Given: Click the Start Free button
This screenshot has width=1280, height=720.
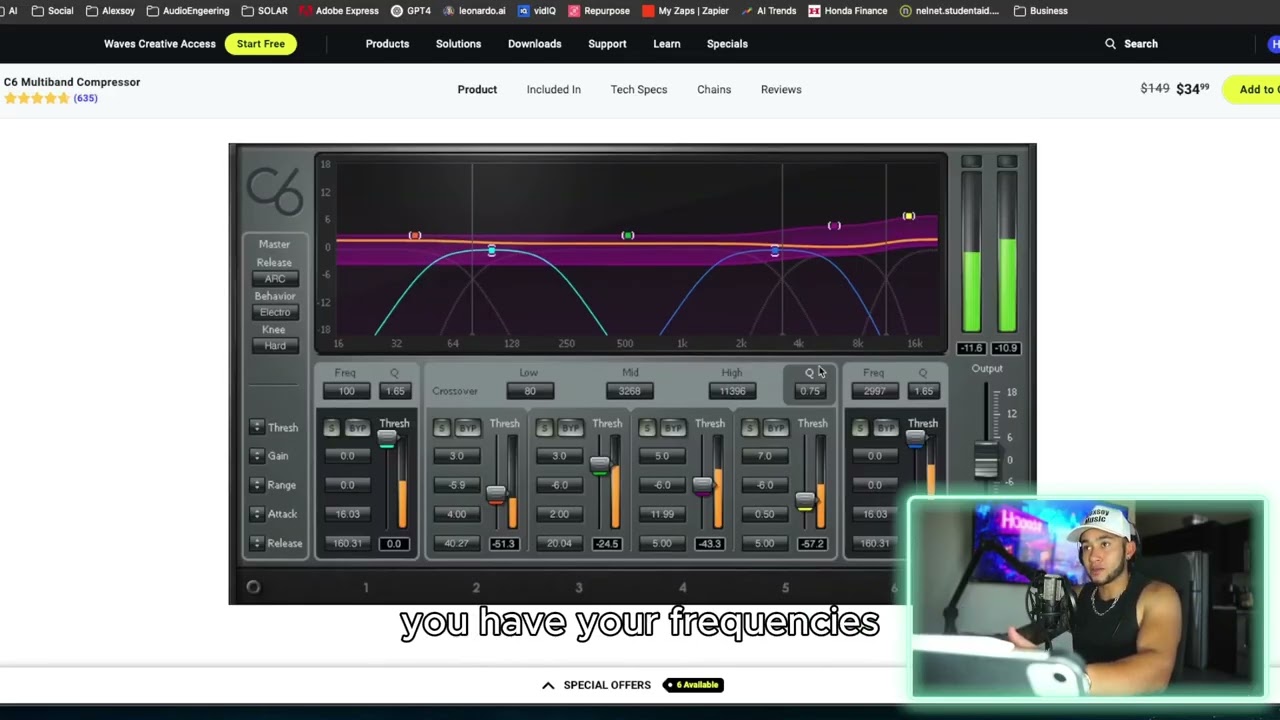Looking at the screenshot, I should [261, 44].
